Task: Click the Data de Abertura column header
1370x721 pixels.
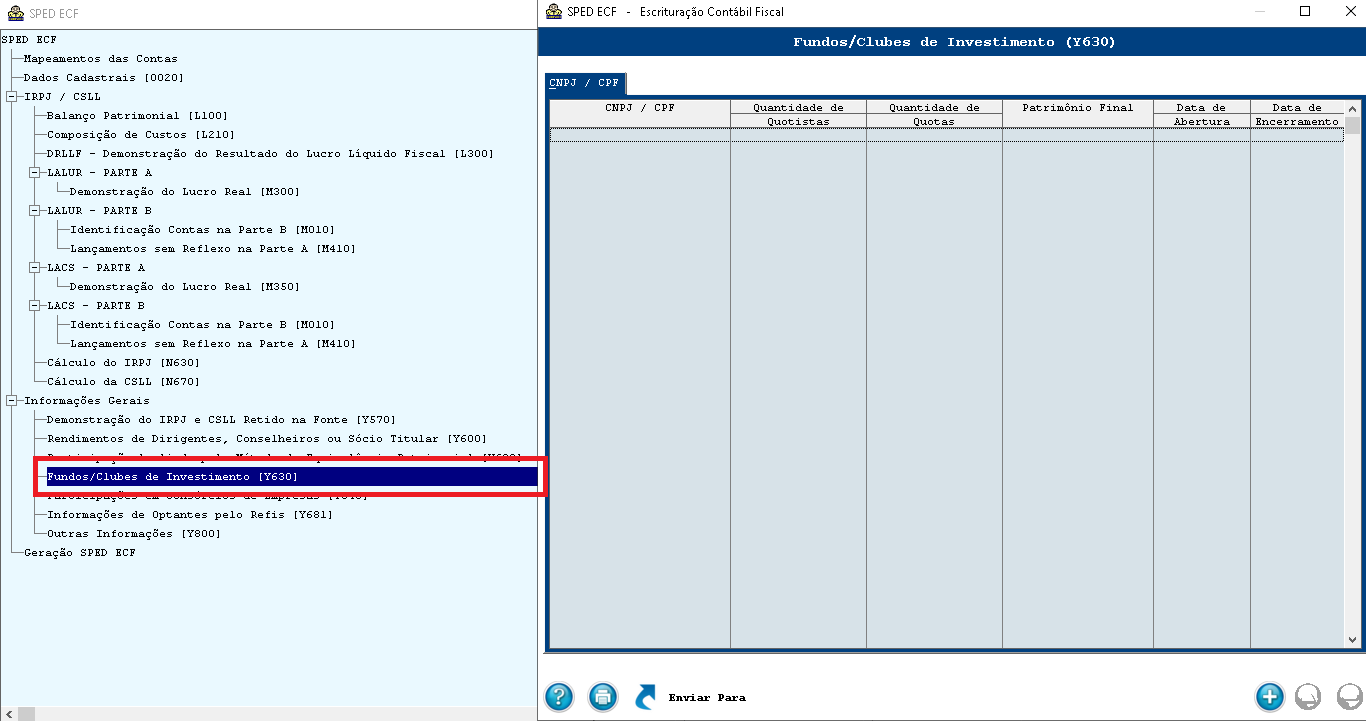Action: coord(1201,114)
